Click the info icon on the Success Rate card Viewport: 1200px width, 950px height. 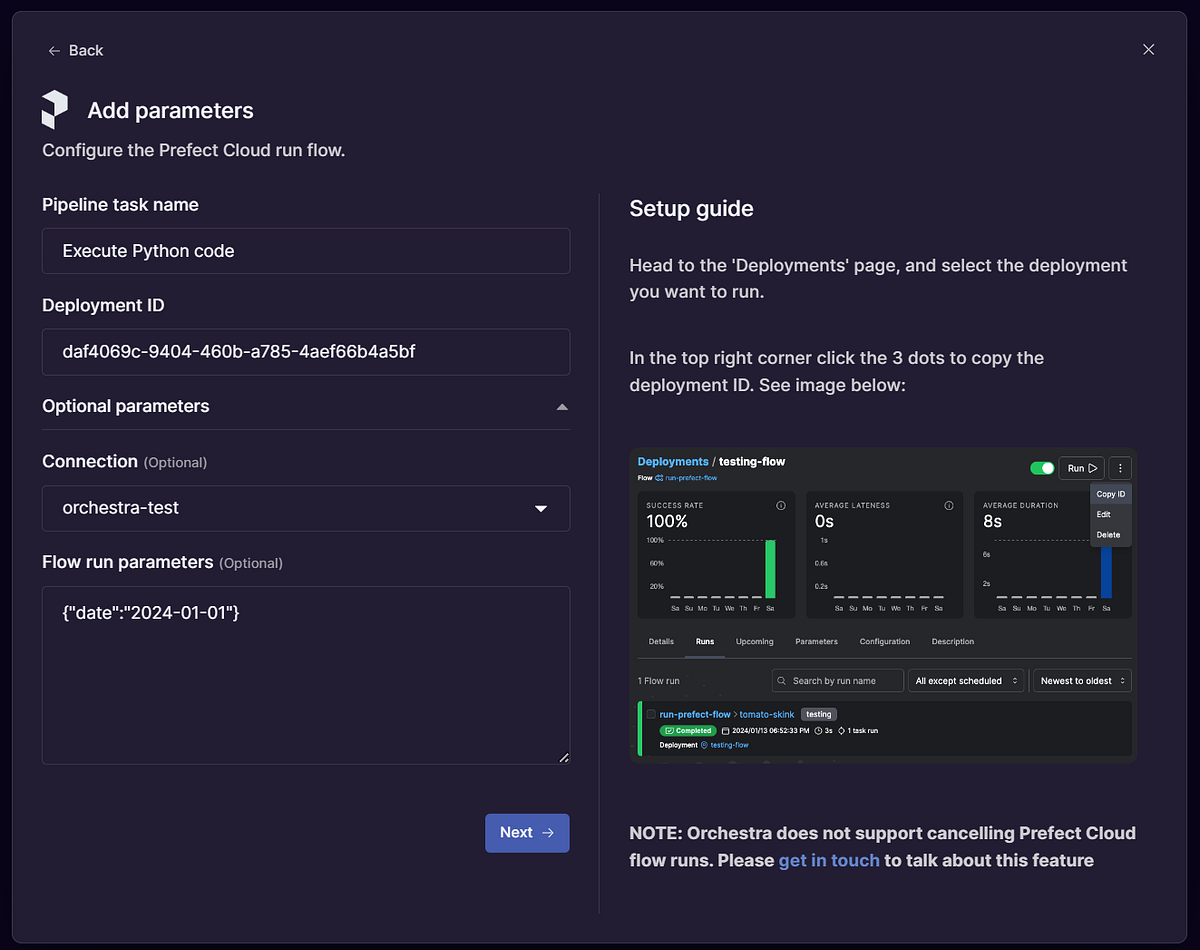click(x=782, y=505)
